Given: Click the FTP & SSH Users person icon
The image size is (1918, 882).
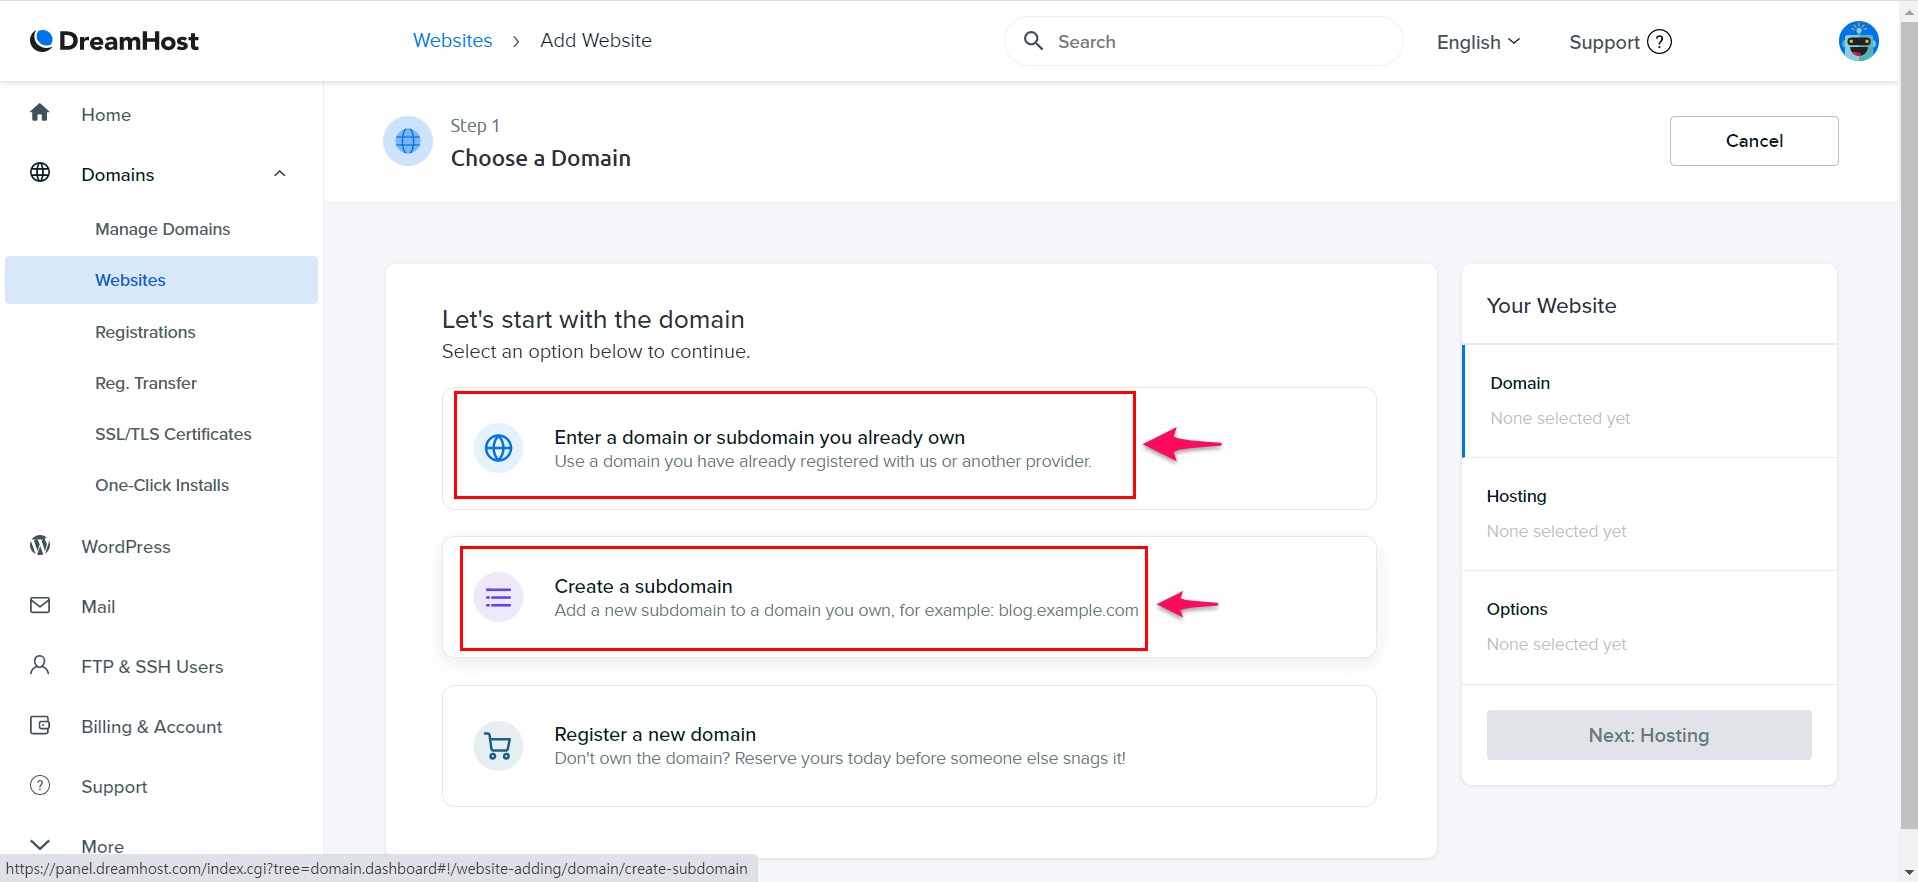Looking at the screenshot, I should 40,665.
